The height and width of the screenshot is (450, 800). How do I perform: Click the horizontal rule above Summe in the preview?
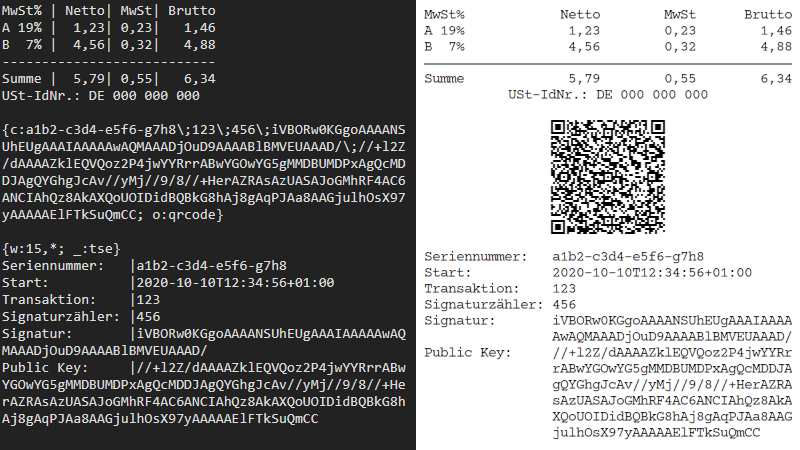tap(608, 64)
